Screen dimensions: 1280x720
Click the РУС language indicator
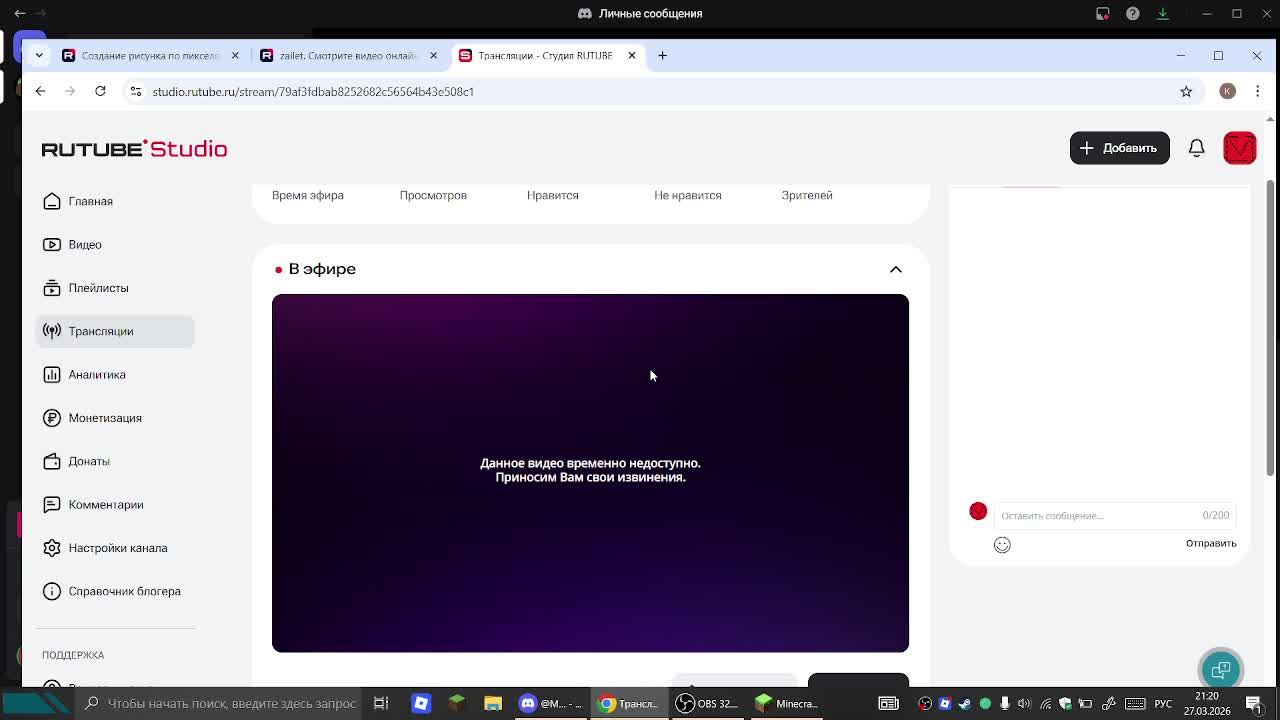pos(1163,703)
